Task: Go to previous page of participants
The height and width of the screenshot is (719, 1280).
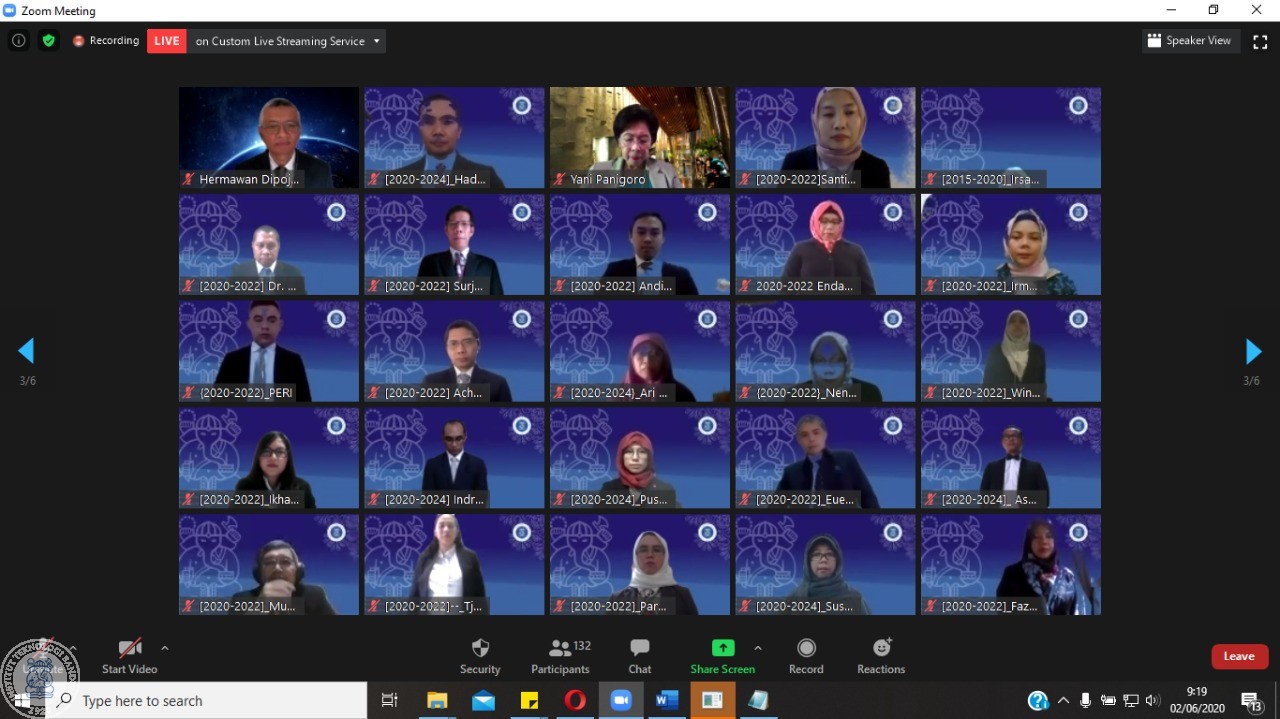Action: 26,351
